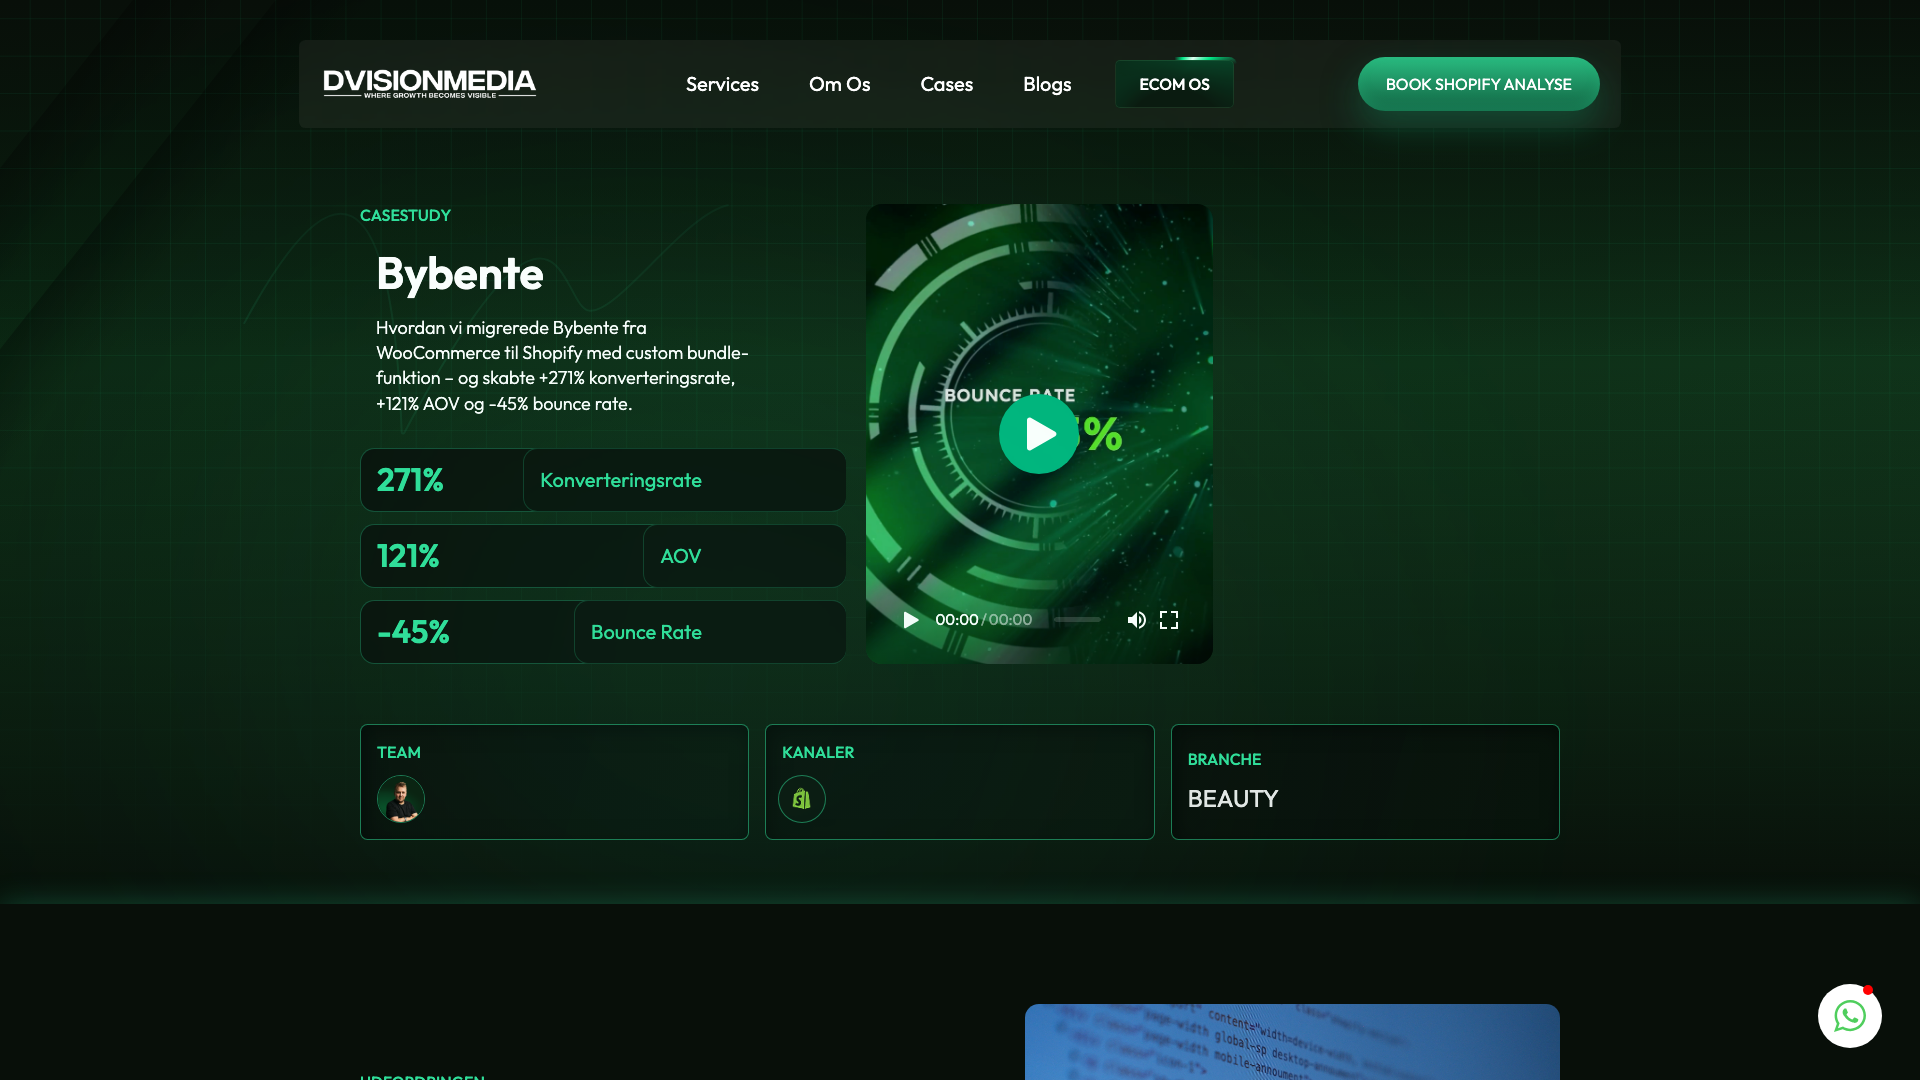Click the 271% Konverteringsrate stat card
The width and height of the screenshot is (1920, 1080).
pyautogui.click(x=603, y=480)
